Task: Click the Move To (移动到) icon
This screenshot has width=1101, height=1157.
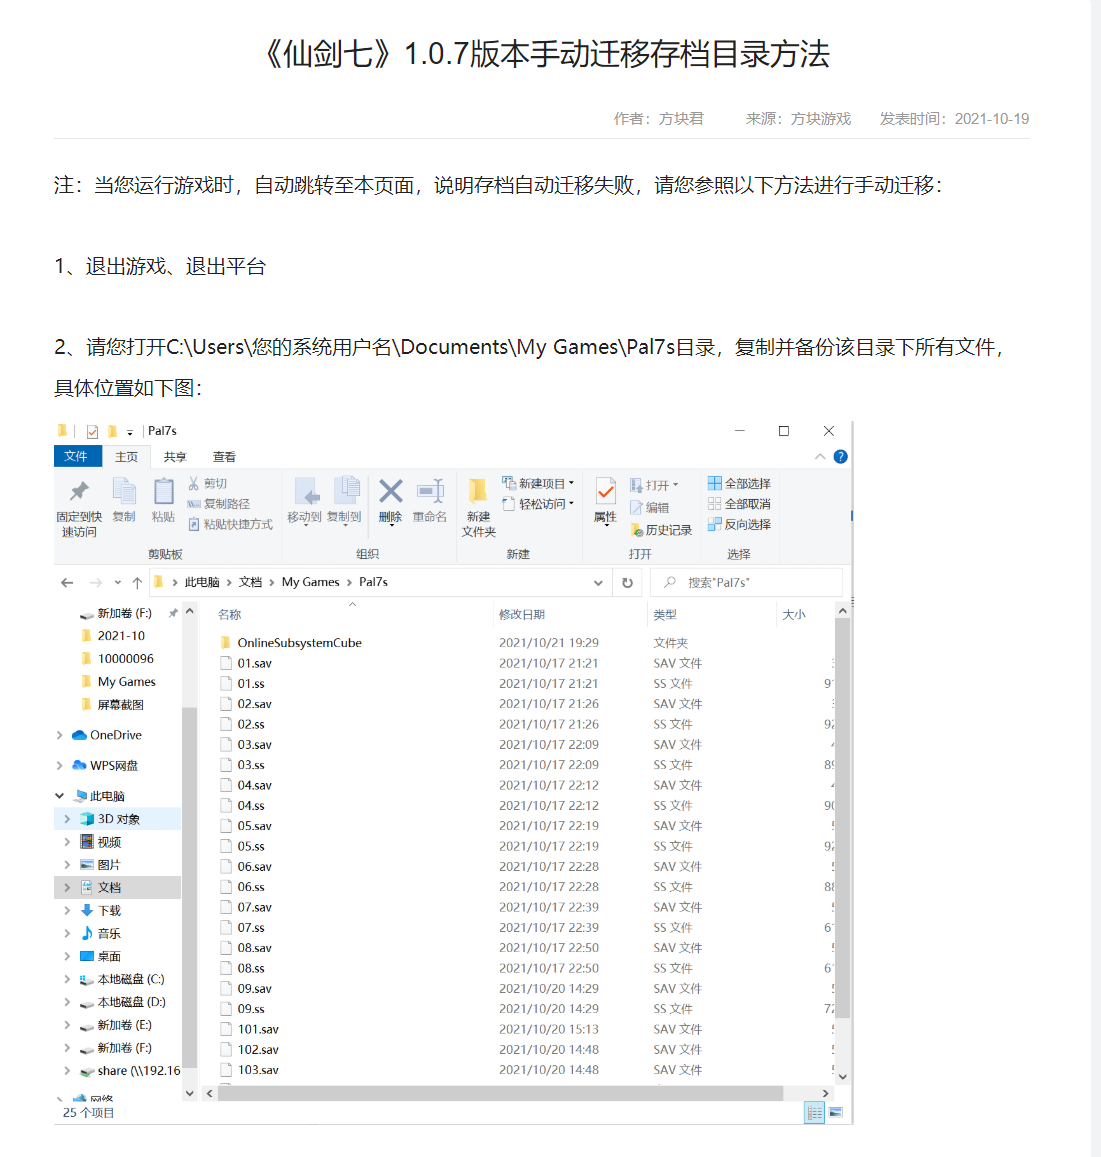Action: pos(305,491)
